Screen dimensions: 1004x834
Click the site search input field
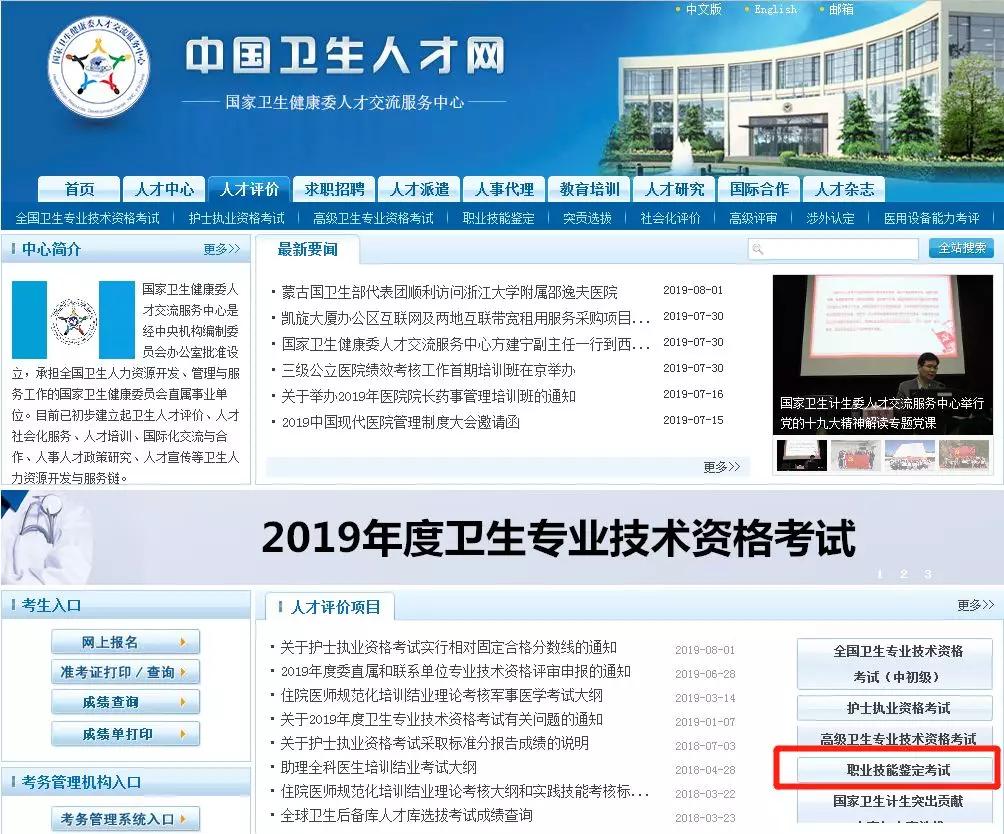(833, 249)
